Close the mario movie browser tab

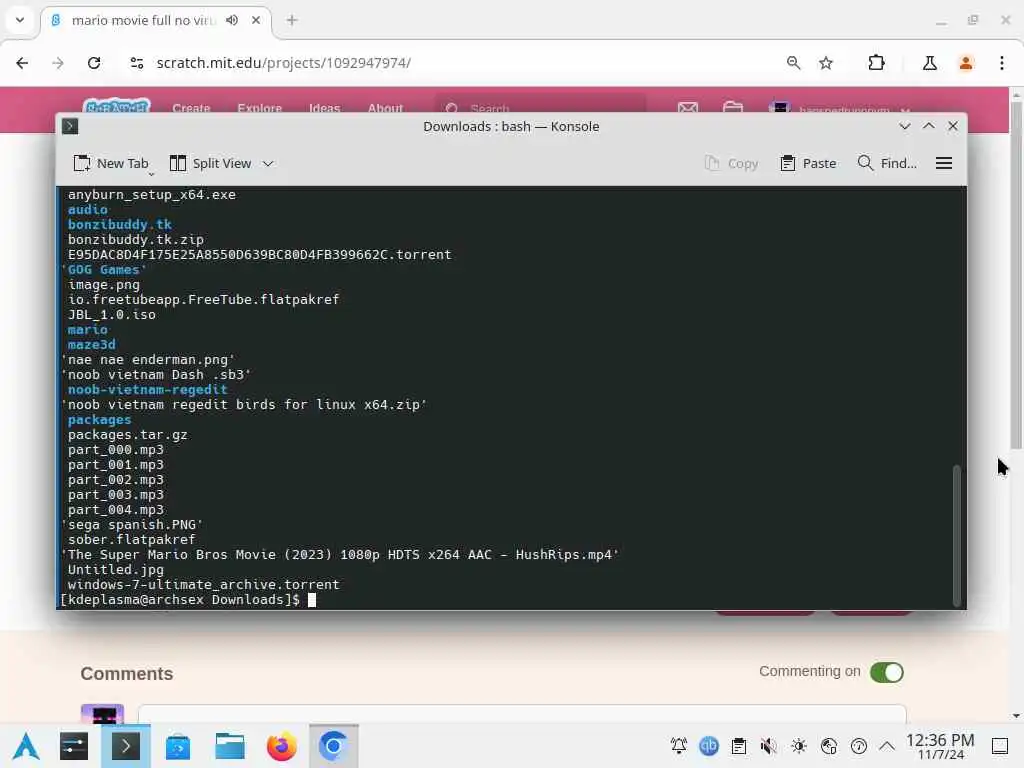point(256,20)
